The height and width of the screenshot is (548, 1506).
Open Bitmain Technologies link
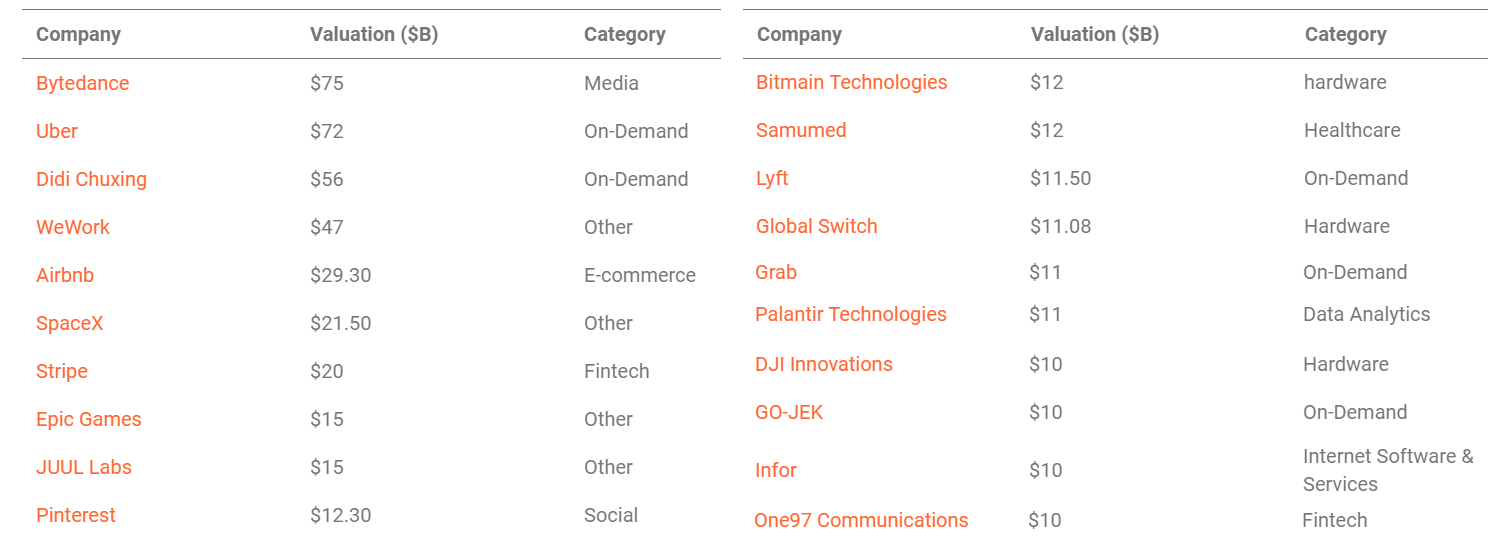click(x=851, y=82)
